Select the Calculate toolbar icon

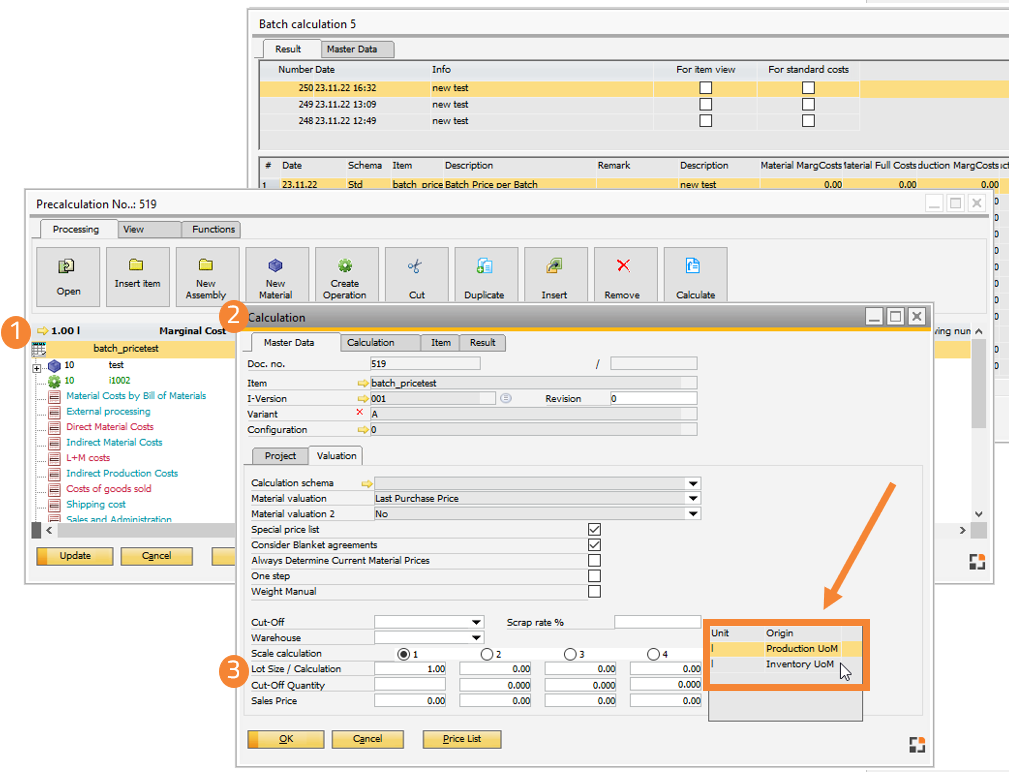tap(695, 274)
